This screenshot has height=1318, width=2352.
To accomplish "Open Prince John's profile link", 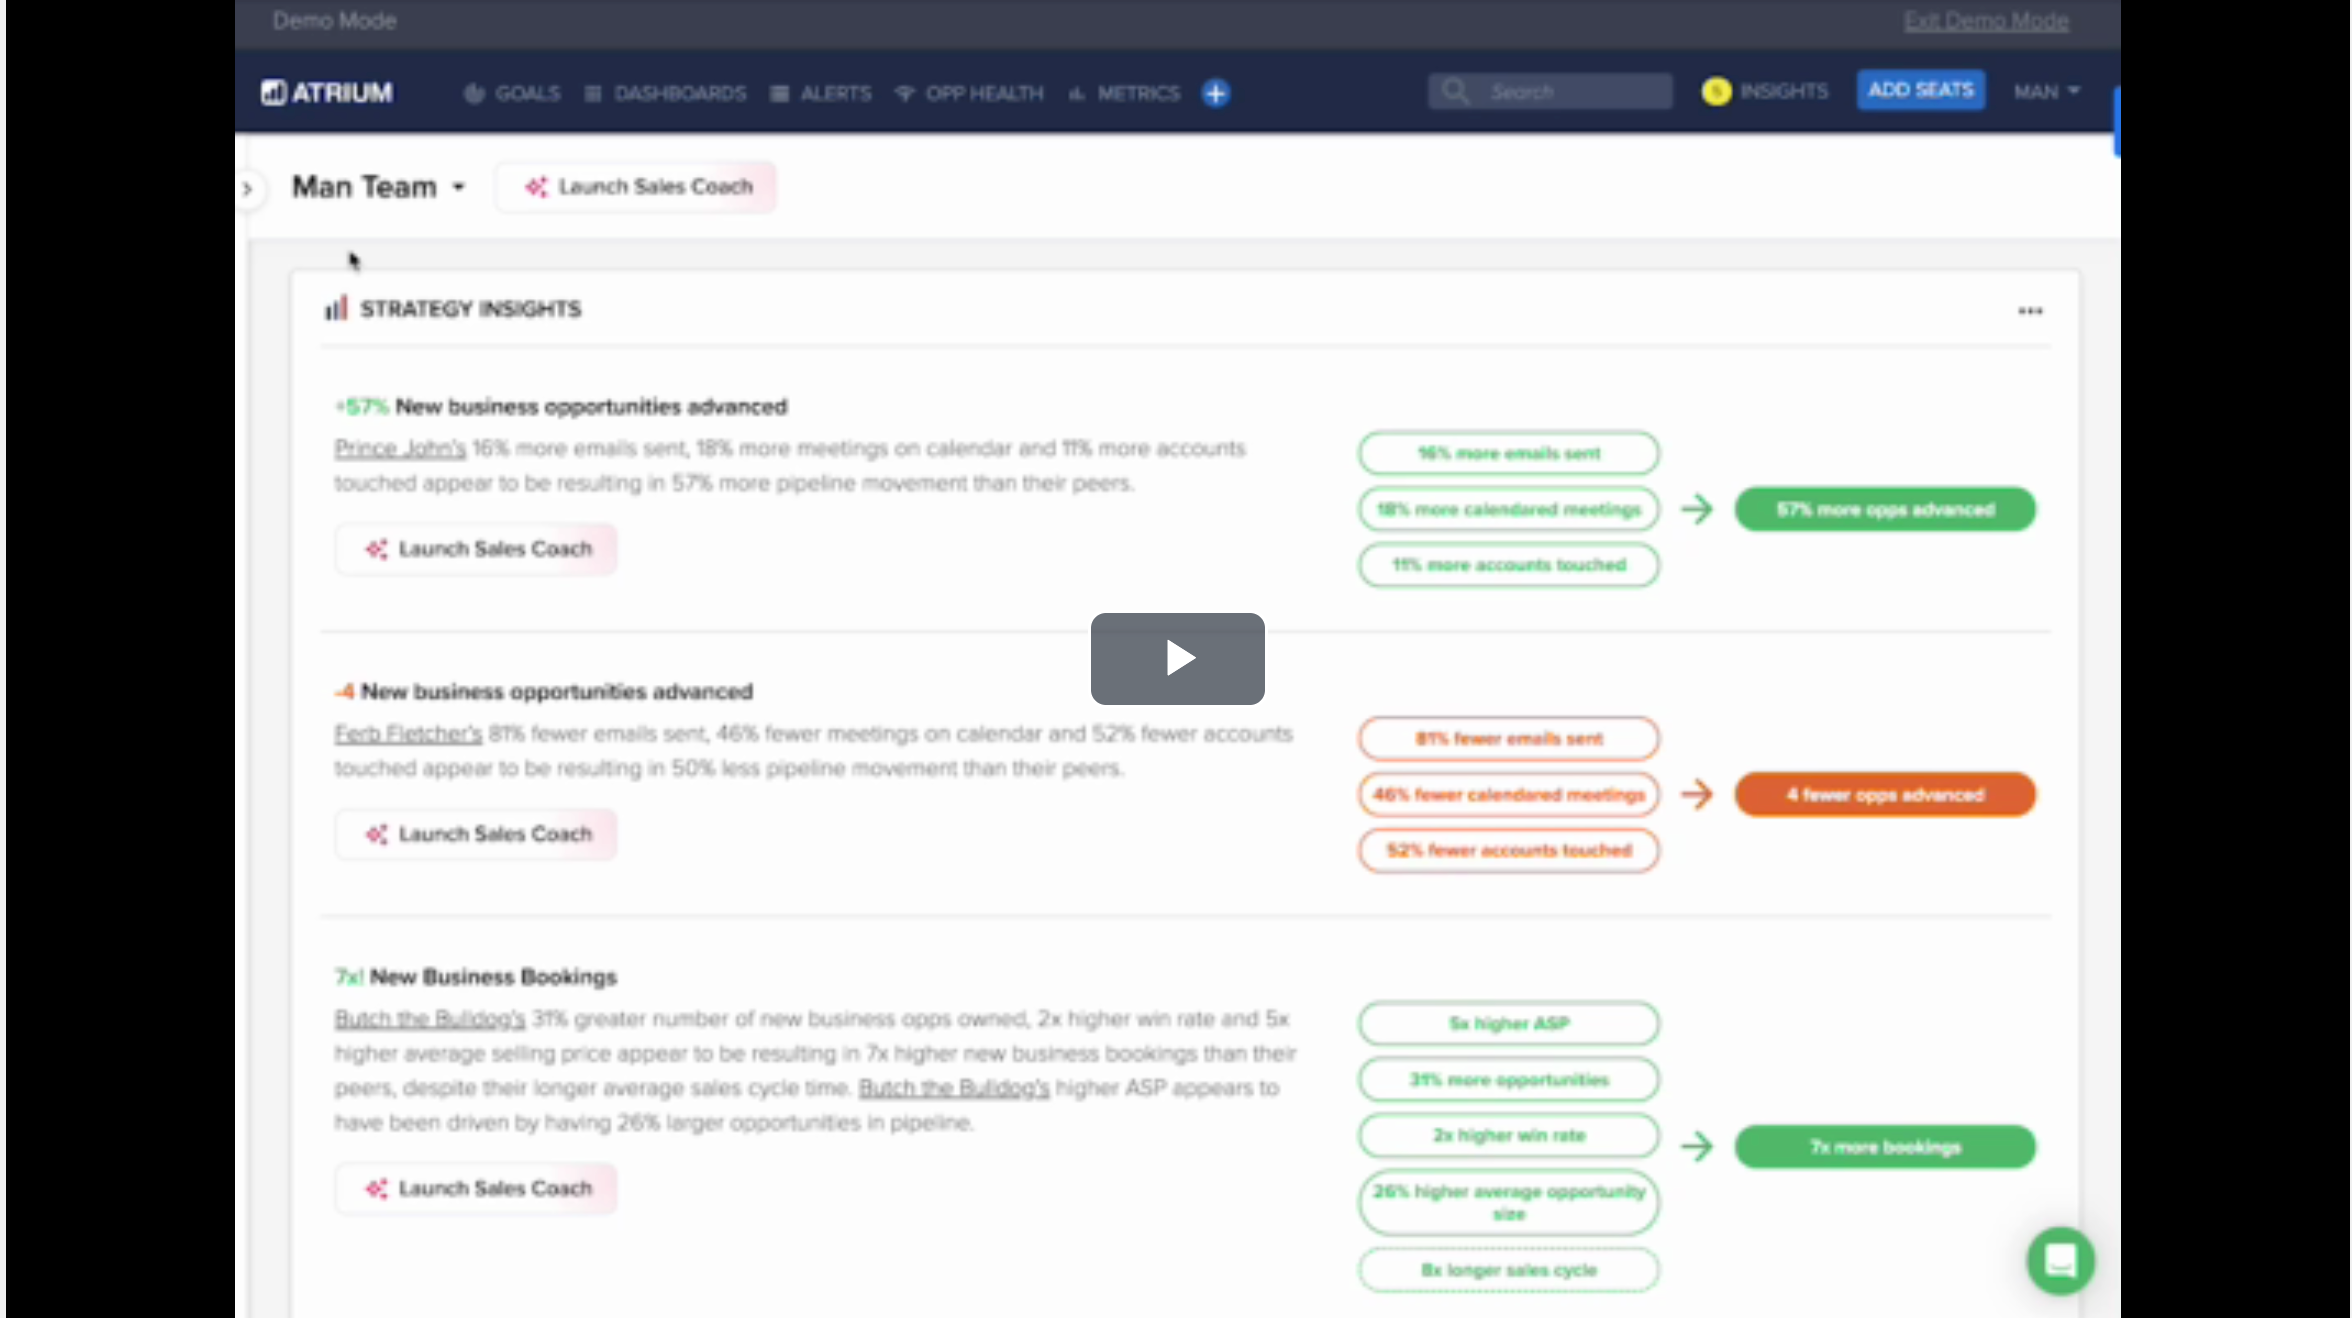I will coord(400,448).
